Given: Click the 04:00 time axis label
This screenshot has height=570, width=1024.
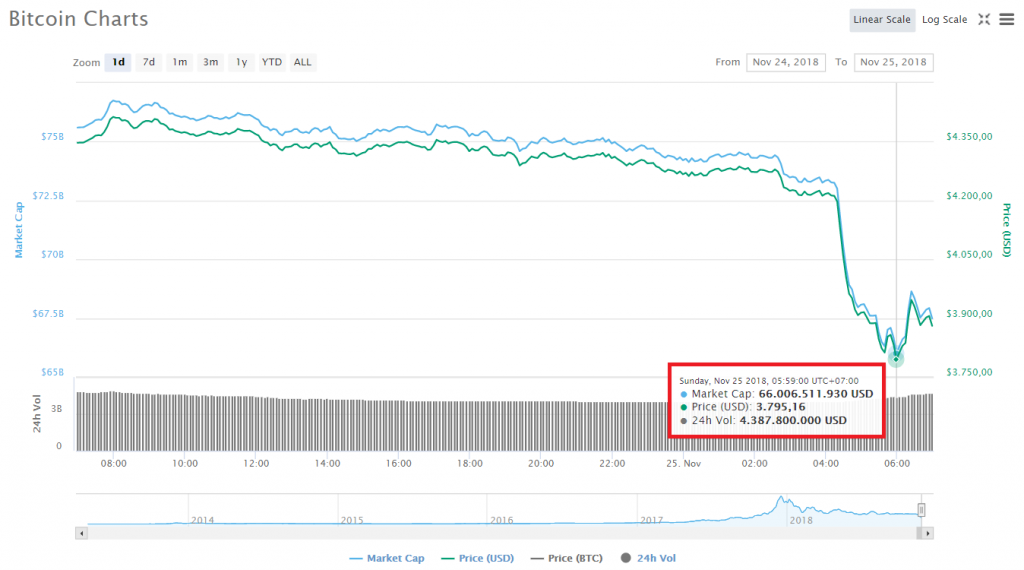Looking at the screenshot, I should [x=825, y=464].
